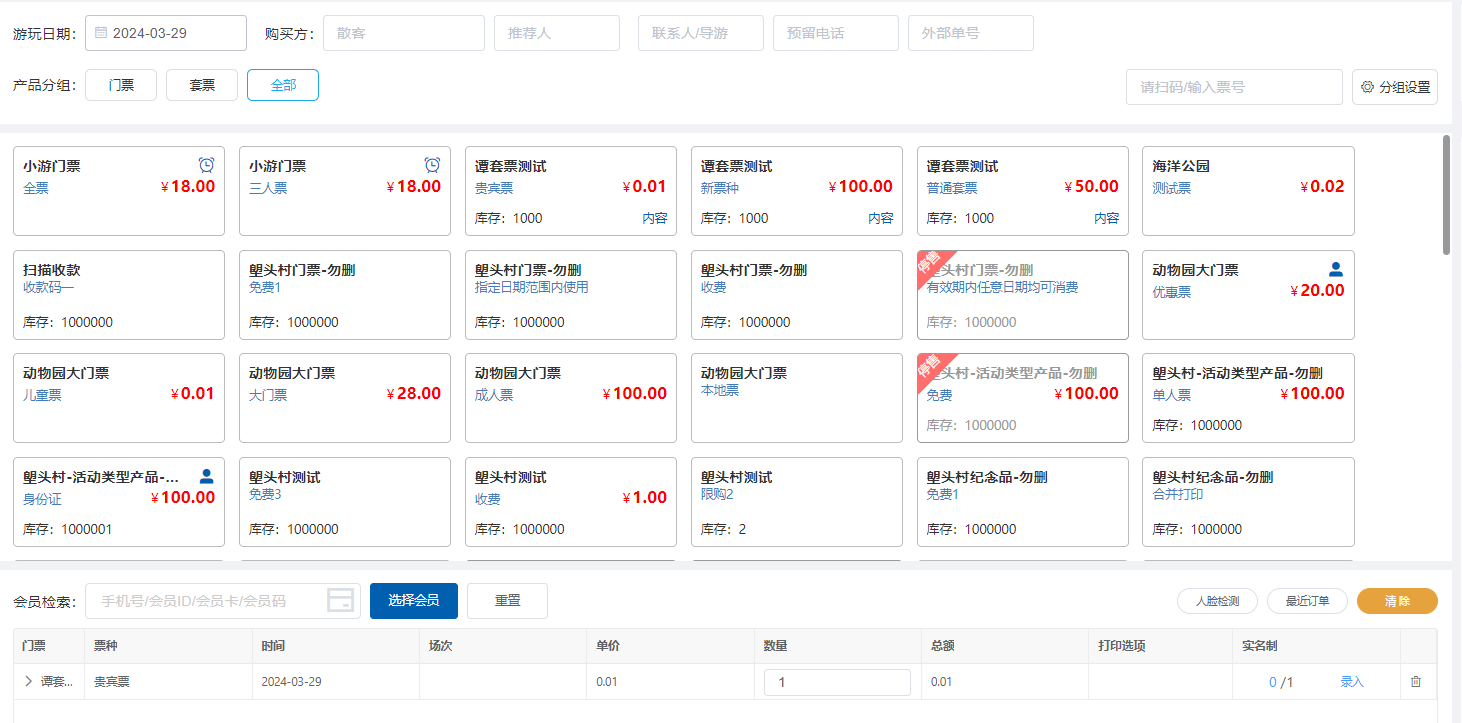Filter products by 套票 group

[202, 86]
